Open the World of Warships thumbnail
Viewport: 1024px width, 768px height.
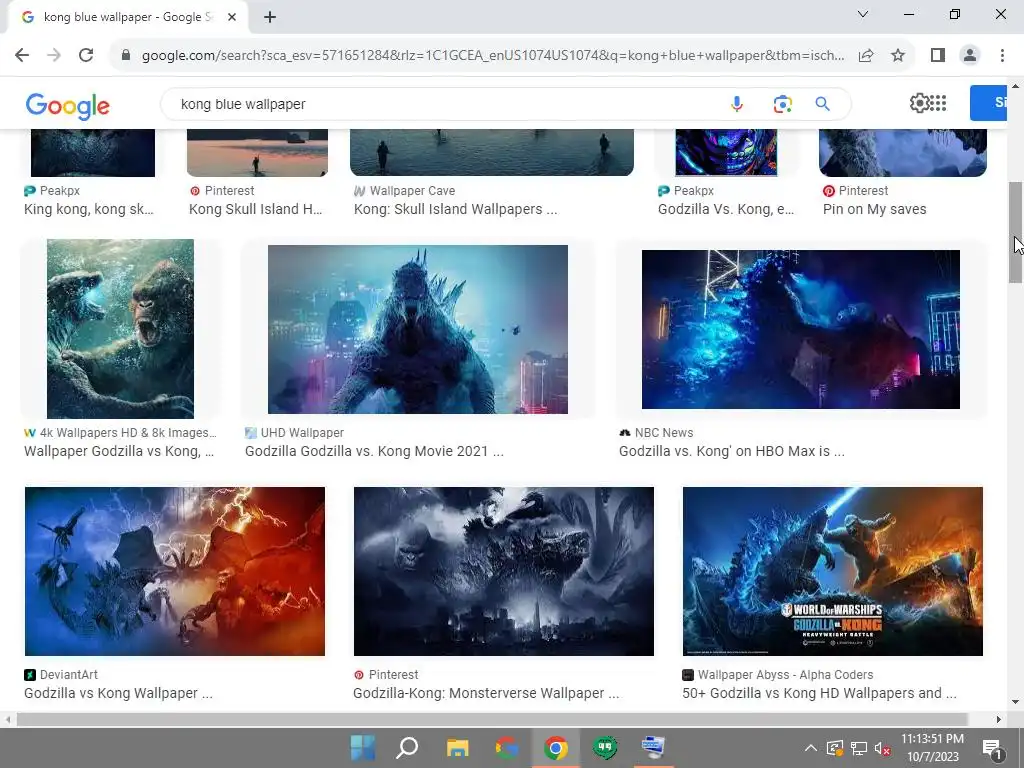click(833, 571)
